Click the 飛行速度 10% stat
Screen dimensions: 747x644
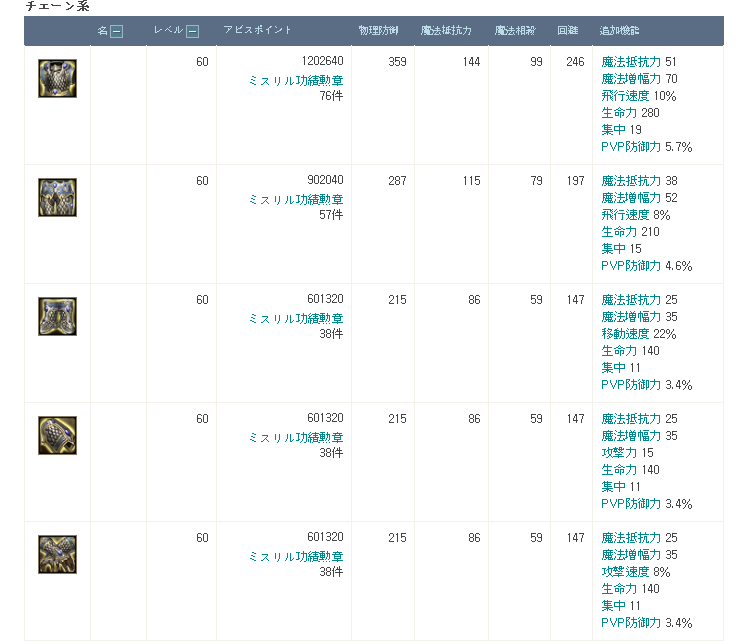tap(639, 96)
